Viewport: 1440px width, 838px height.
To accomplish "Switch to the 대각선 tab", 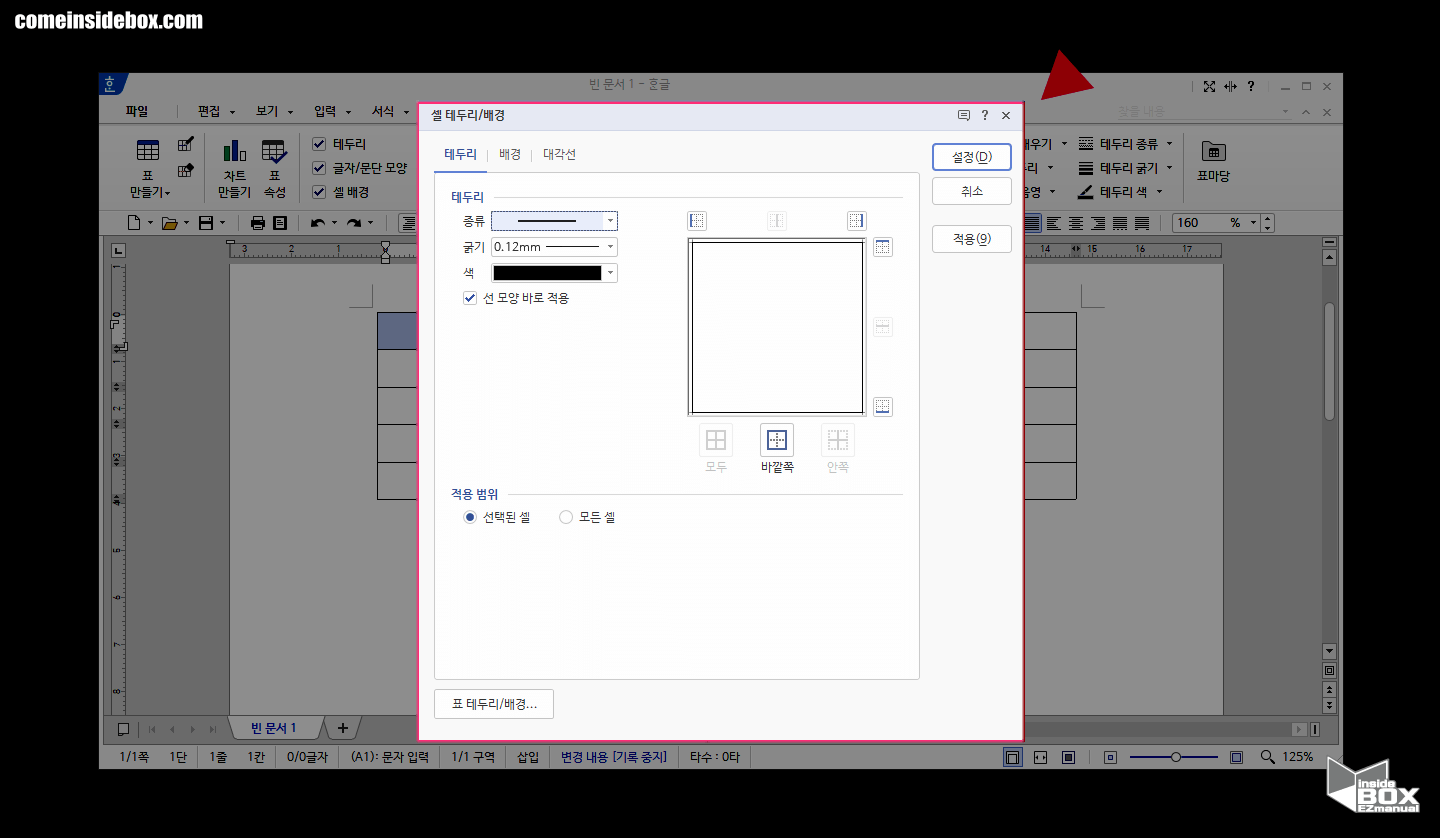I will [x=559, y=155].
